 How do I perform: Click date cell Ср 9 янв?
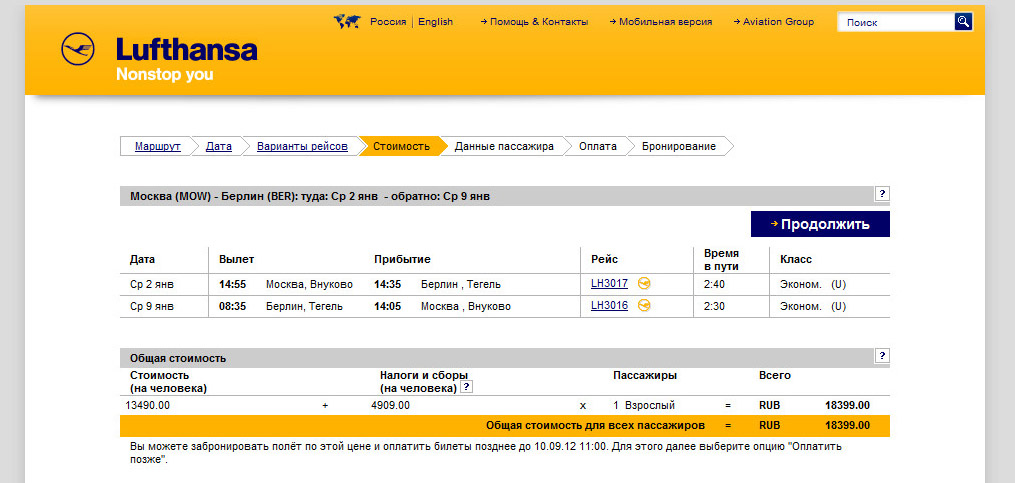[152, 306]
